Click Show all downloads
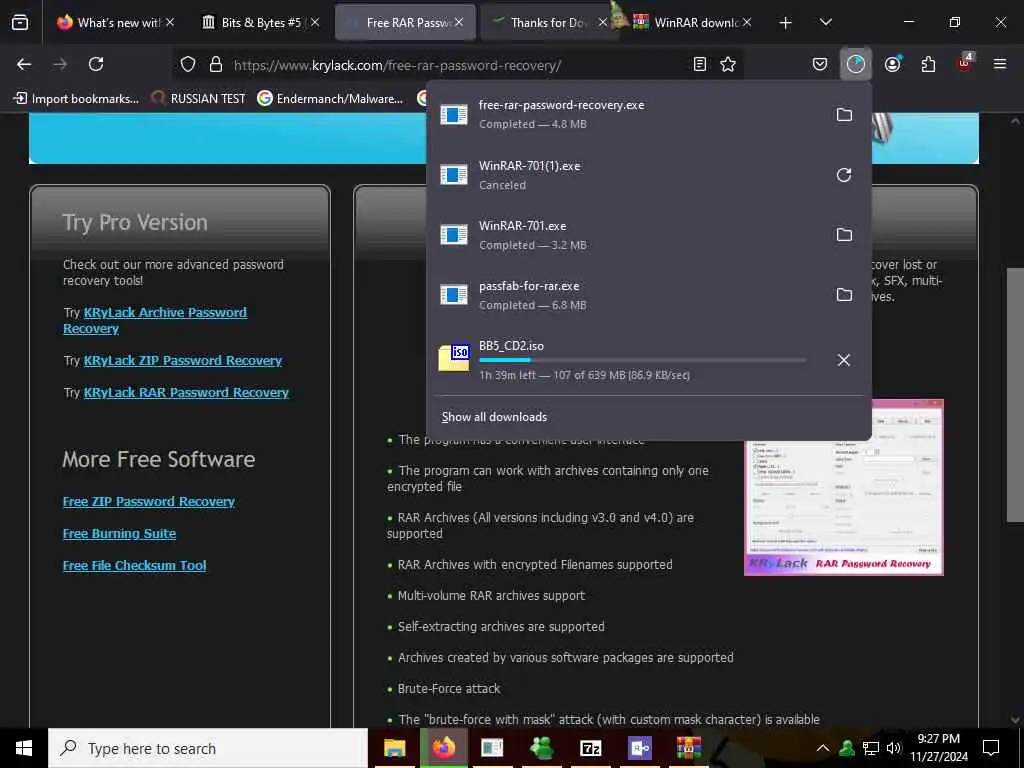This screenshot has width=1024, height=768. [x=494, y=417]
